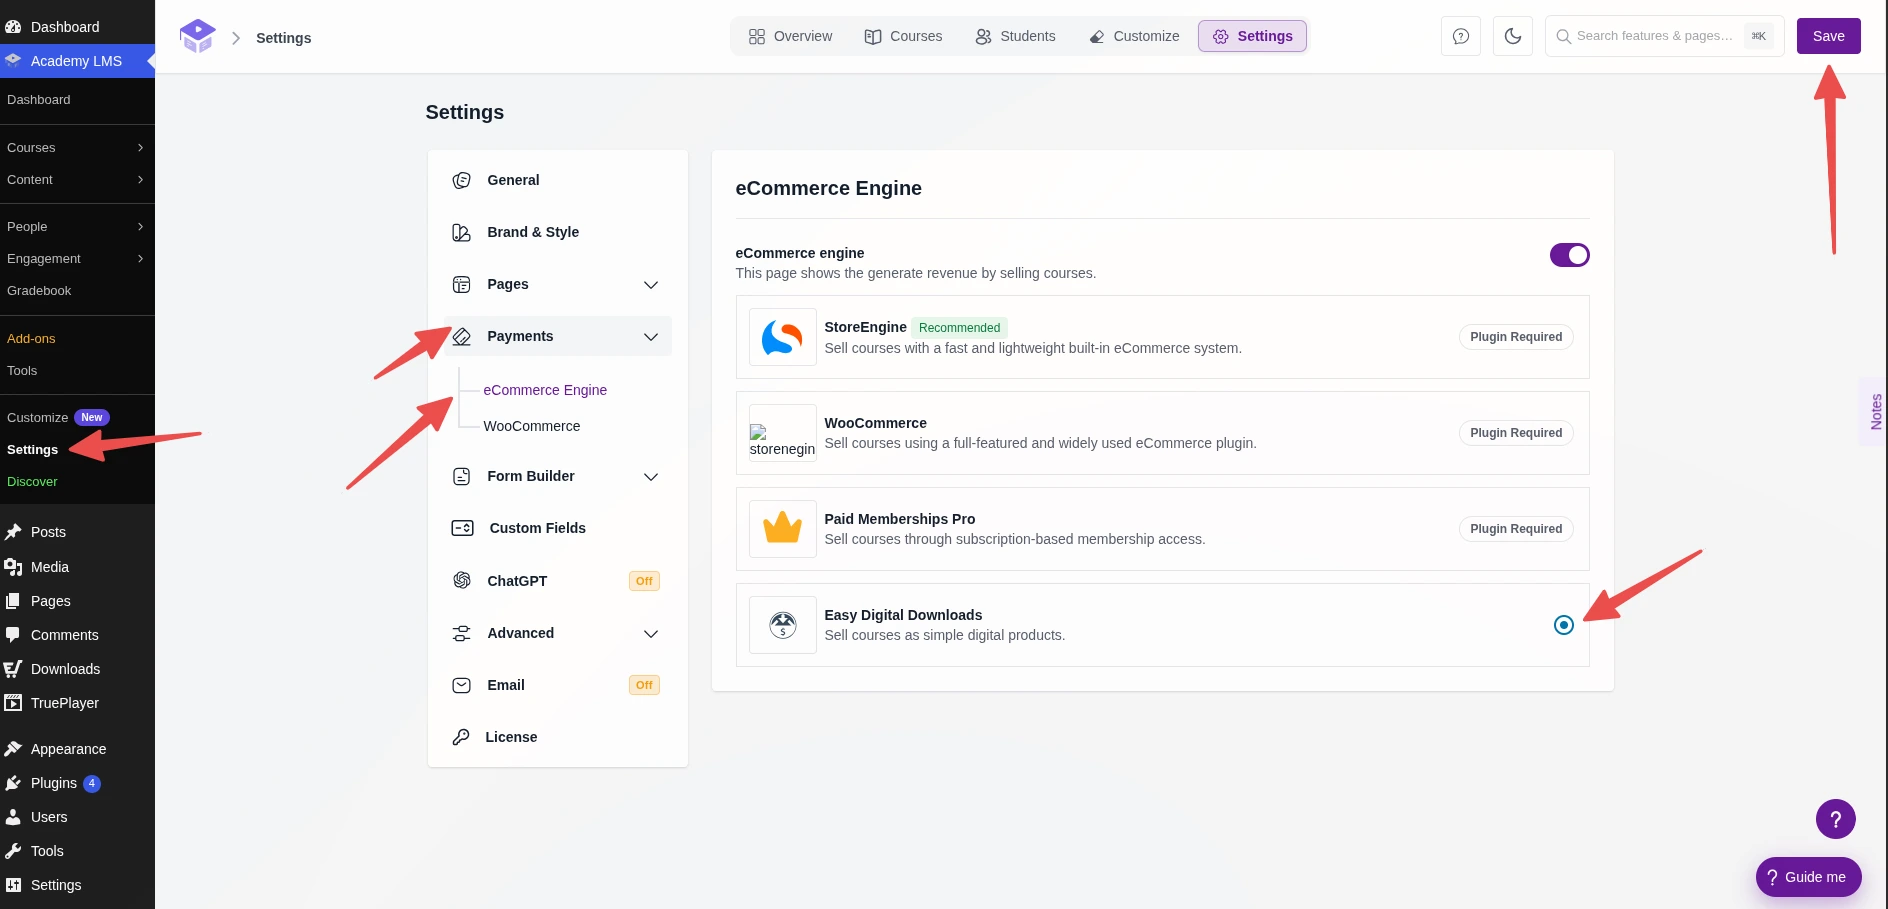Image resolution: width=1888 pixels, height=909 pixels.
Task: Open the WooCommerce payments sub-item
Action: 531,426
